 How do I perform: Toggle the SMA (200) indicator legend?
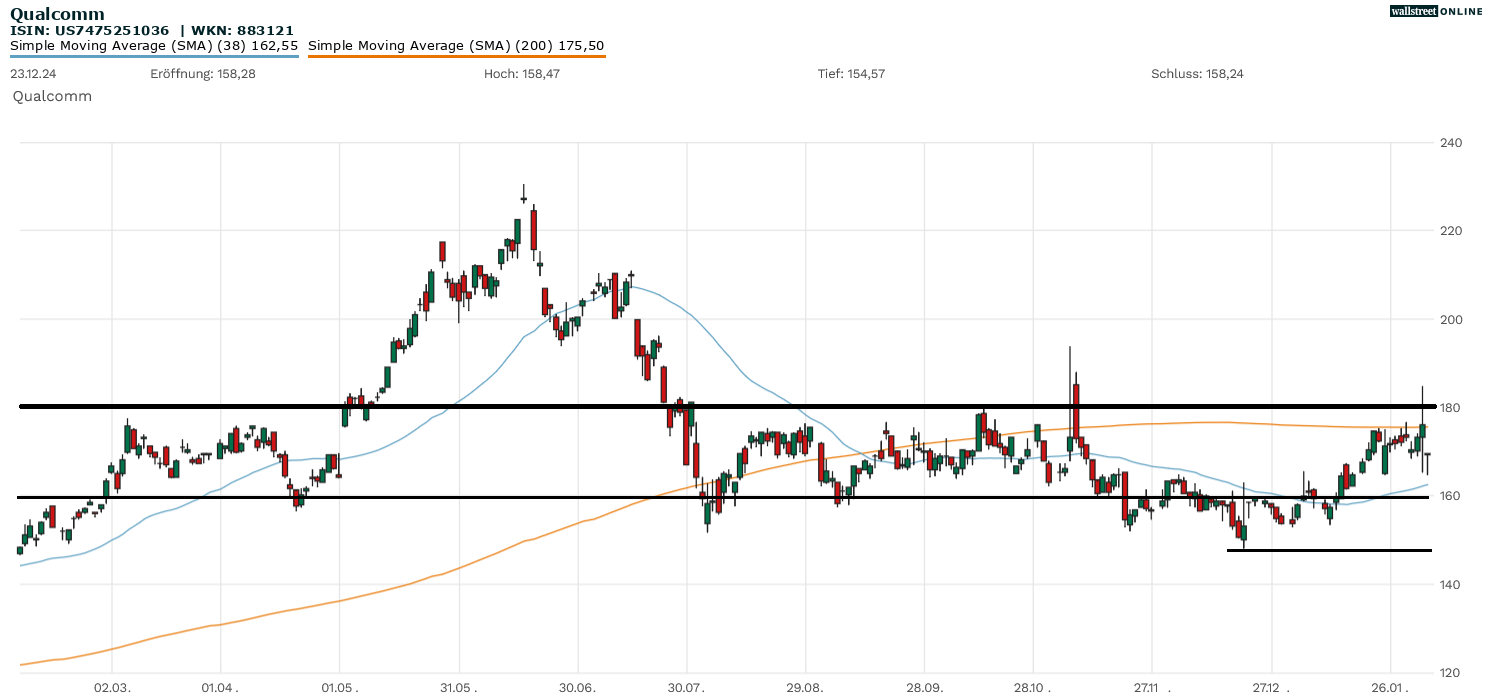pos(456,45)
